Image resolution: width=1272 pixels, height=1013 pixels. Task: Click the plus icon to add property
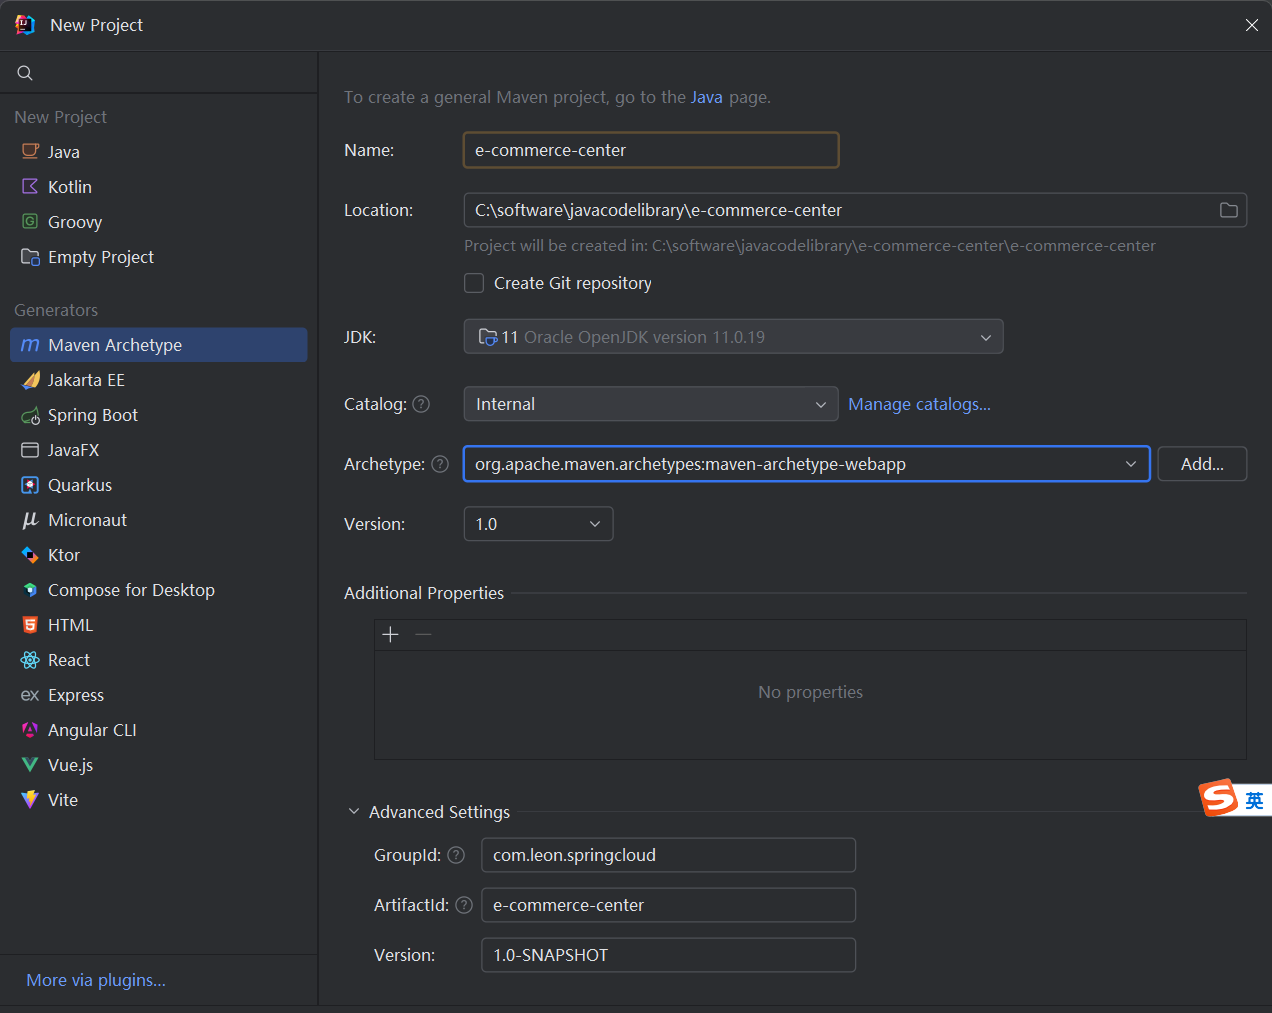tap(391, 635)
